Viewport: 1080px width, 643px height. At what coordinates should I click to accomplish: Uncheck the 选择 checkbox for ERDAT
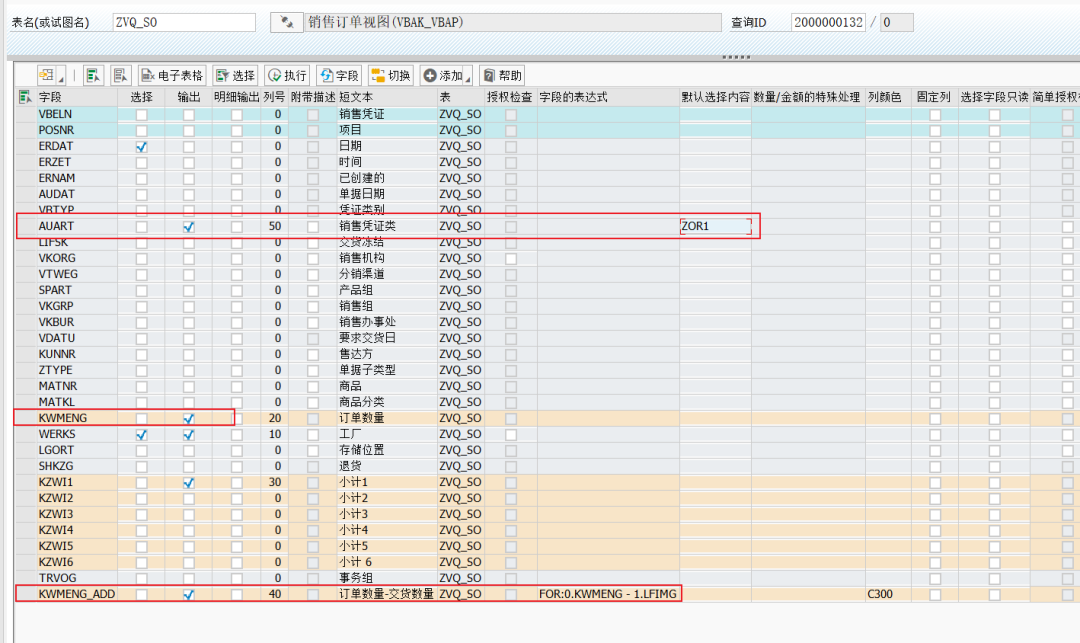point(141,147)
